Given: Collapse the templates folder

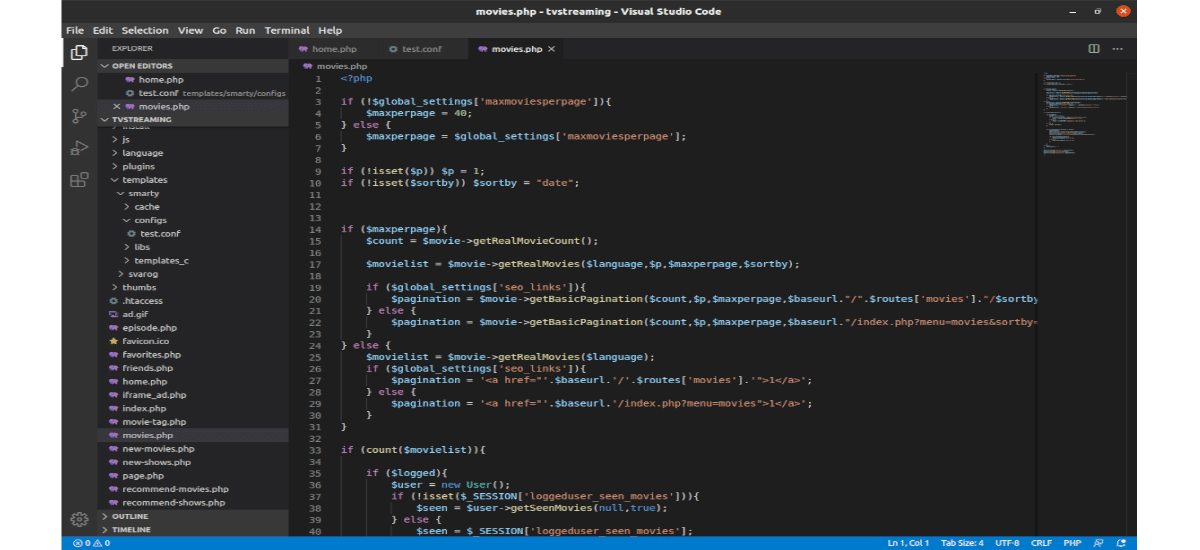Looking at the screenshot, I should 144,180.
